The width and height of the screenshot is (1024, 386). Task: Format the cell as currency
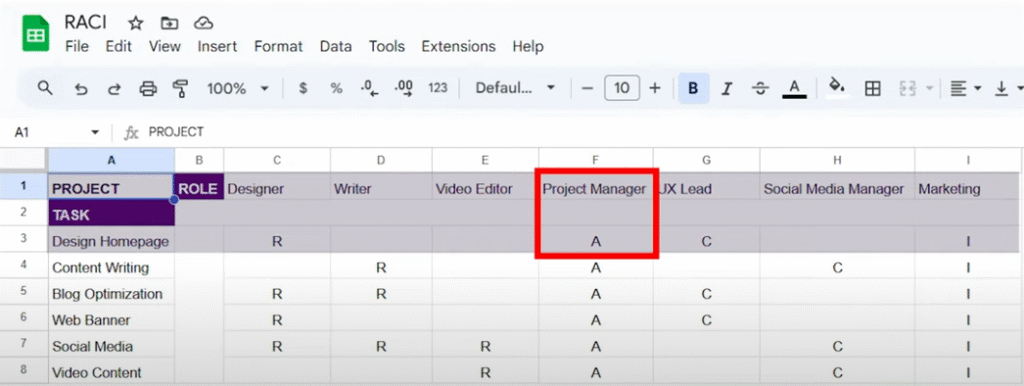pyautogui.click(x=303, y=88)
